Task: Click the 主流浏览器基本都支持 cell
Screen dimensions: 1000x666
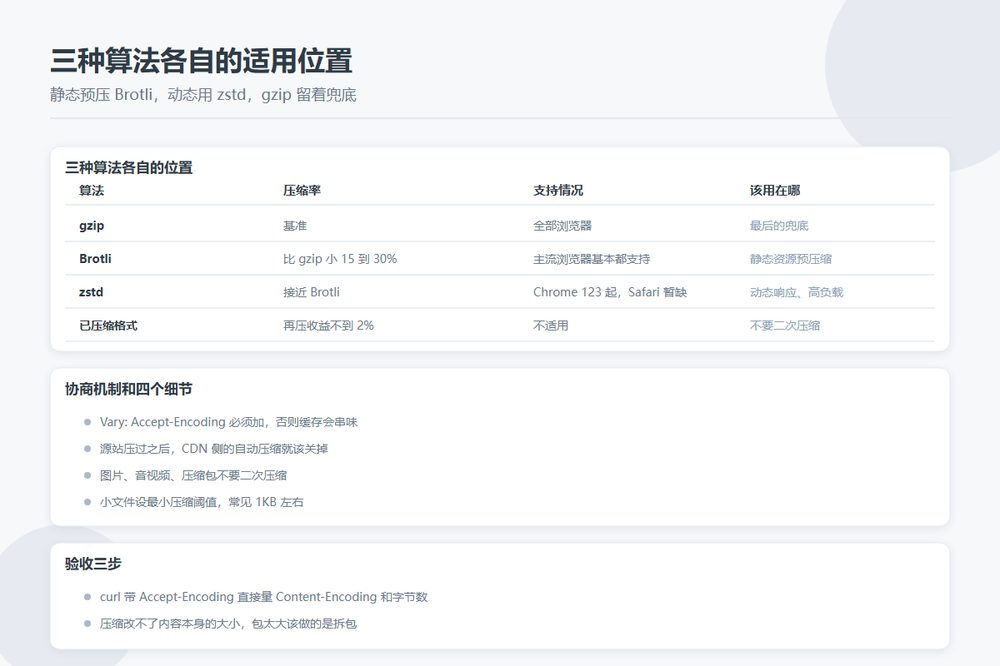Action: click(591, 258)
